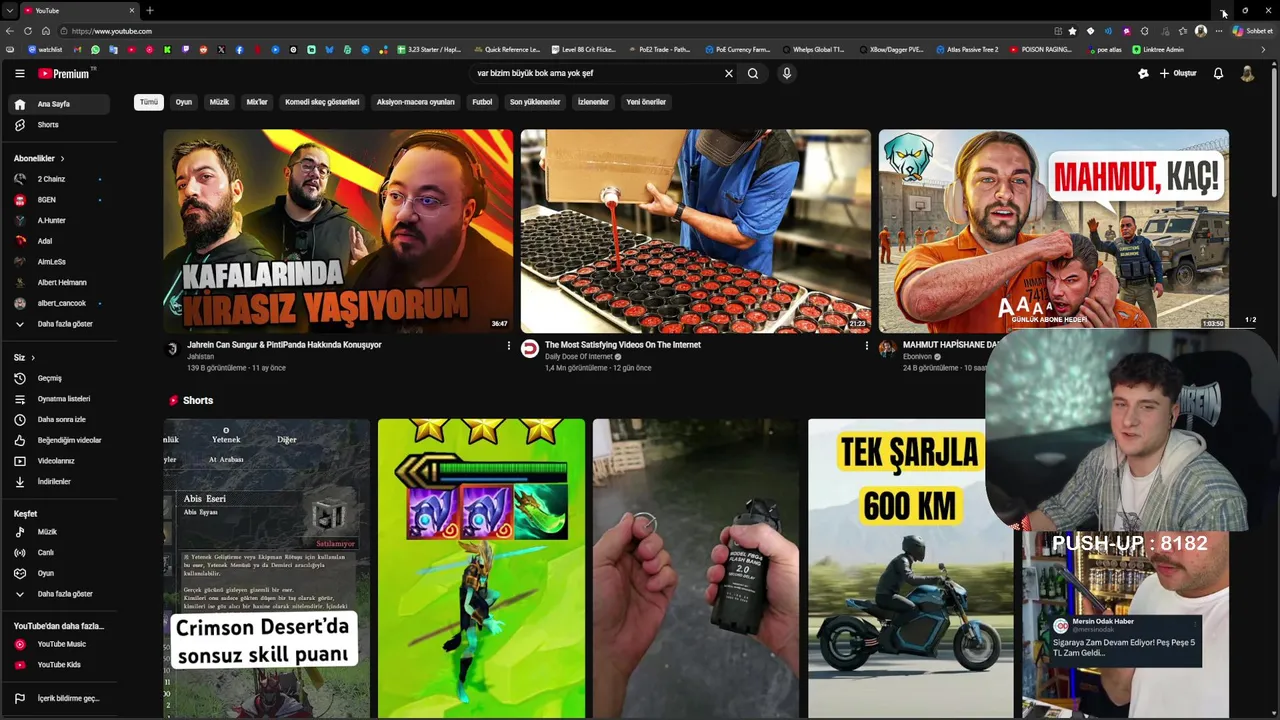Play the Crimson Desert'da sonsuz skill puanı Short
This screenshot has height=720, width=1280.
[x=267, y=568]
